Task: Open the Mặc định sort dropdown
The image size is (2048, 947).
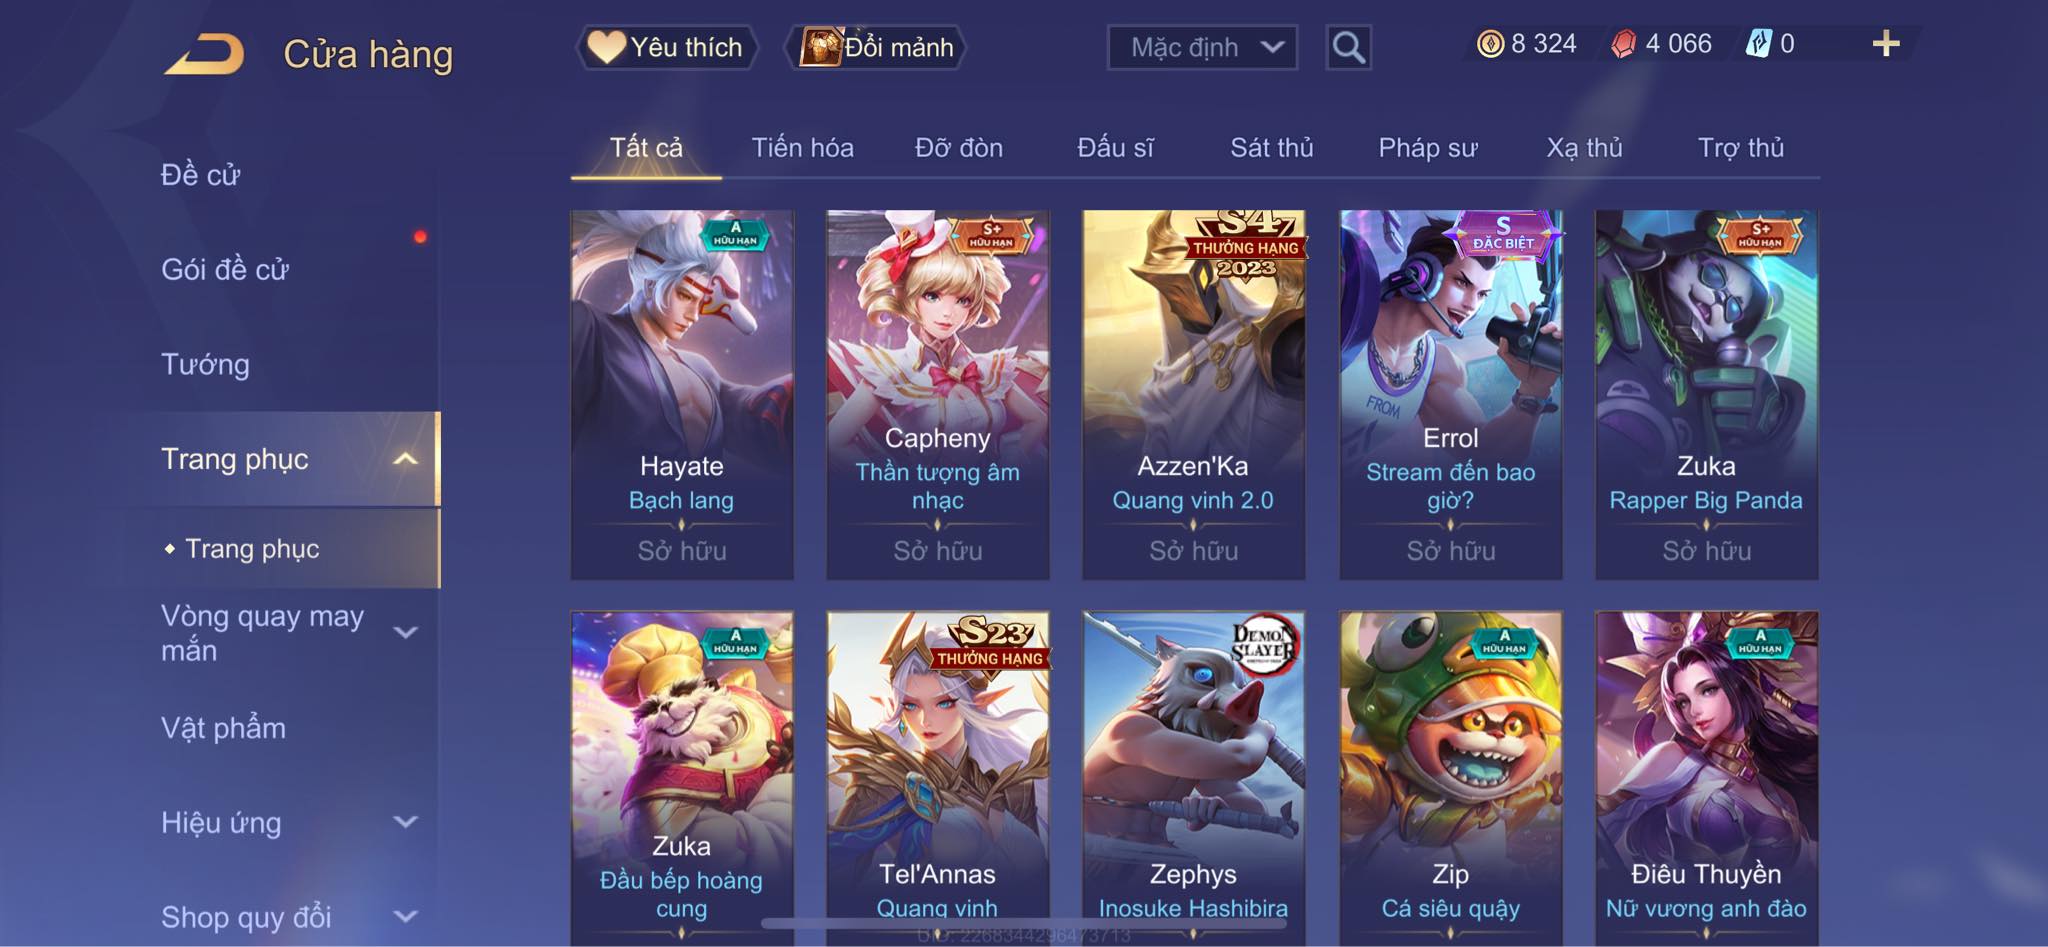Action: coord(1202,47)
